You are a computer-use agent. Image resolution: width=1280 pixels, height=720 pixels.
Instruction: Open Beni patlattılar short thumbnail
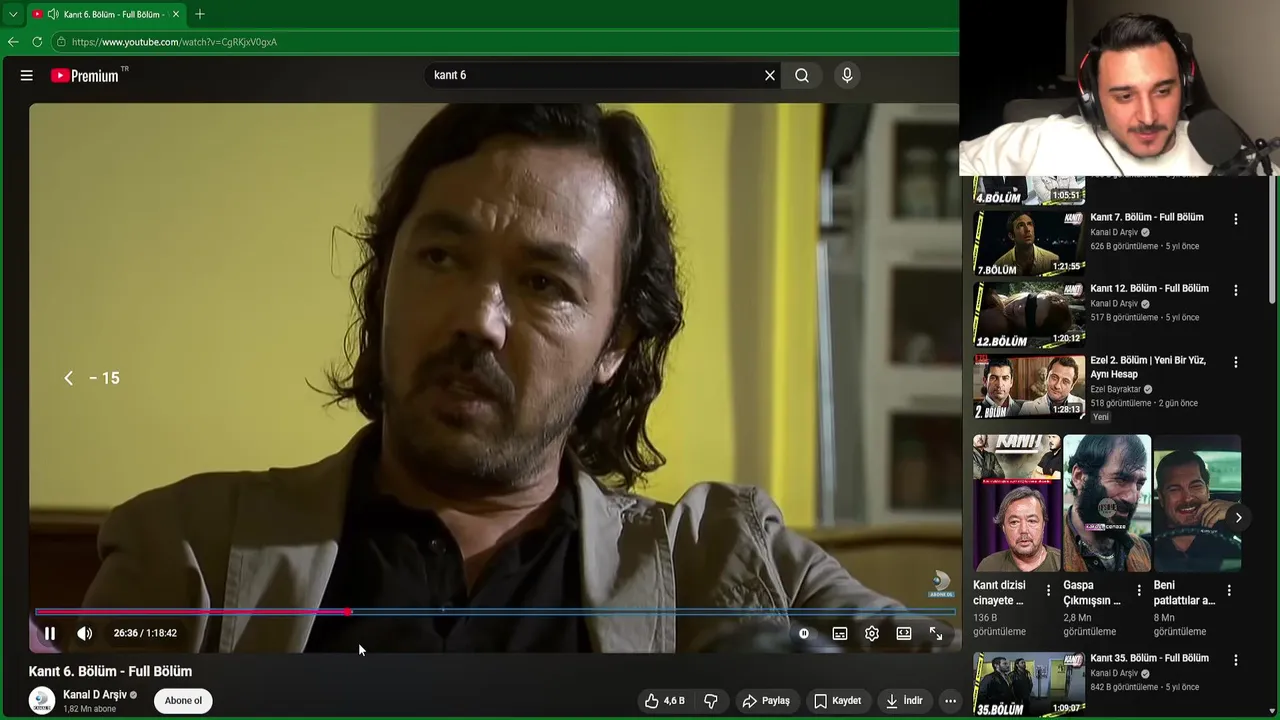(1196, 503)
